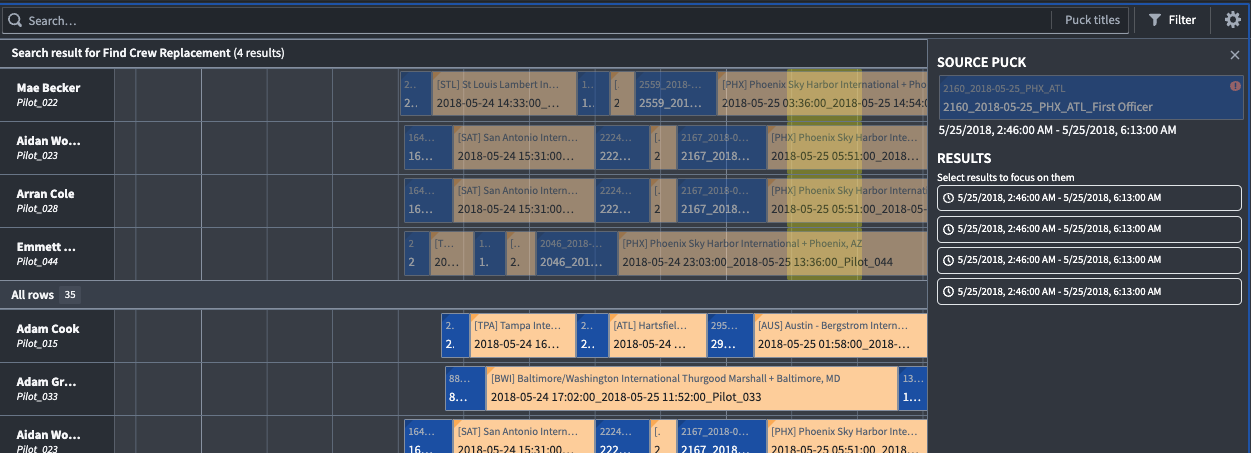Select Adam Cook's Austin-Bergstrom puck
1251x453 pixels.
point(839,336)
